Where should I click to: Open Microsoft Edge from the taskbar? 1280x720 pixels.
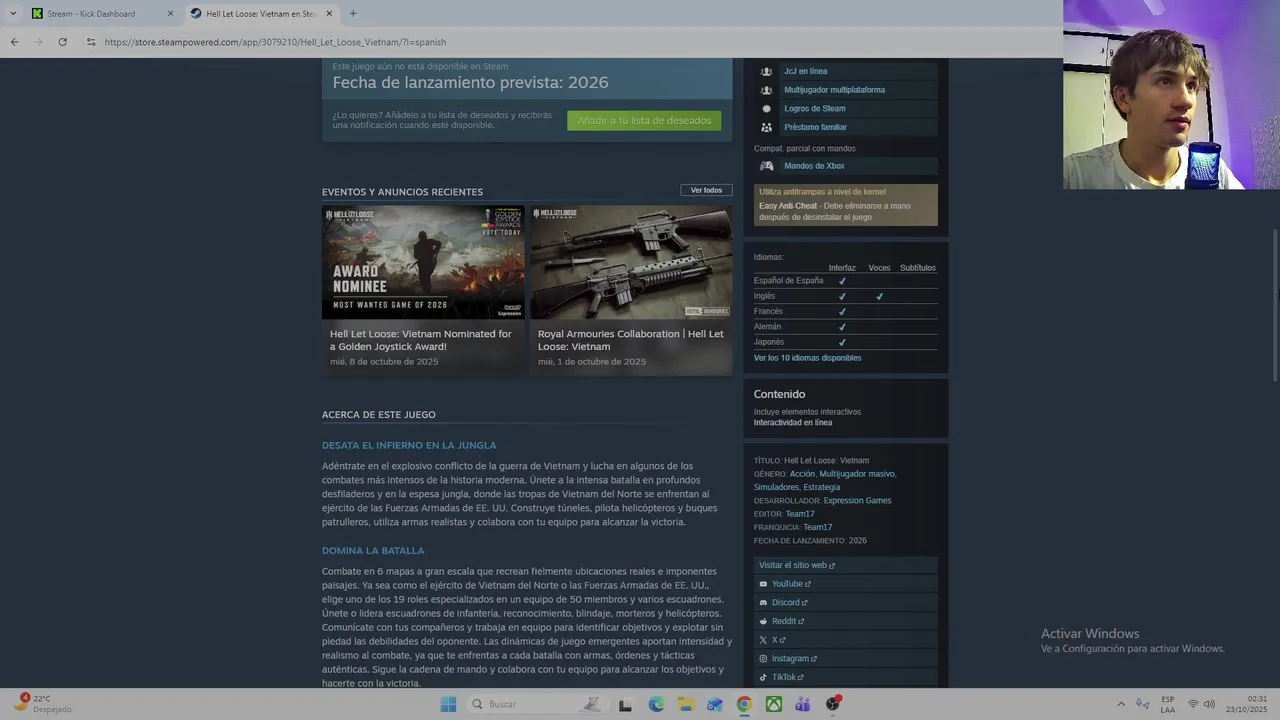point(656,704)
